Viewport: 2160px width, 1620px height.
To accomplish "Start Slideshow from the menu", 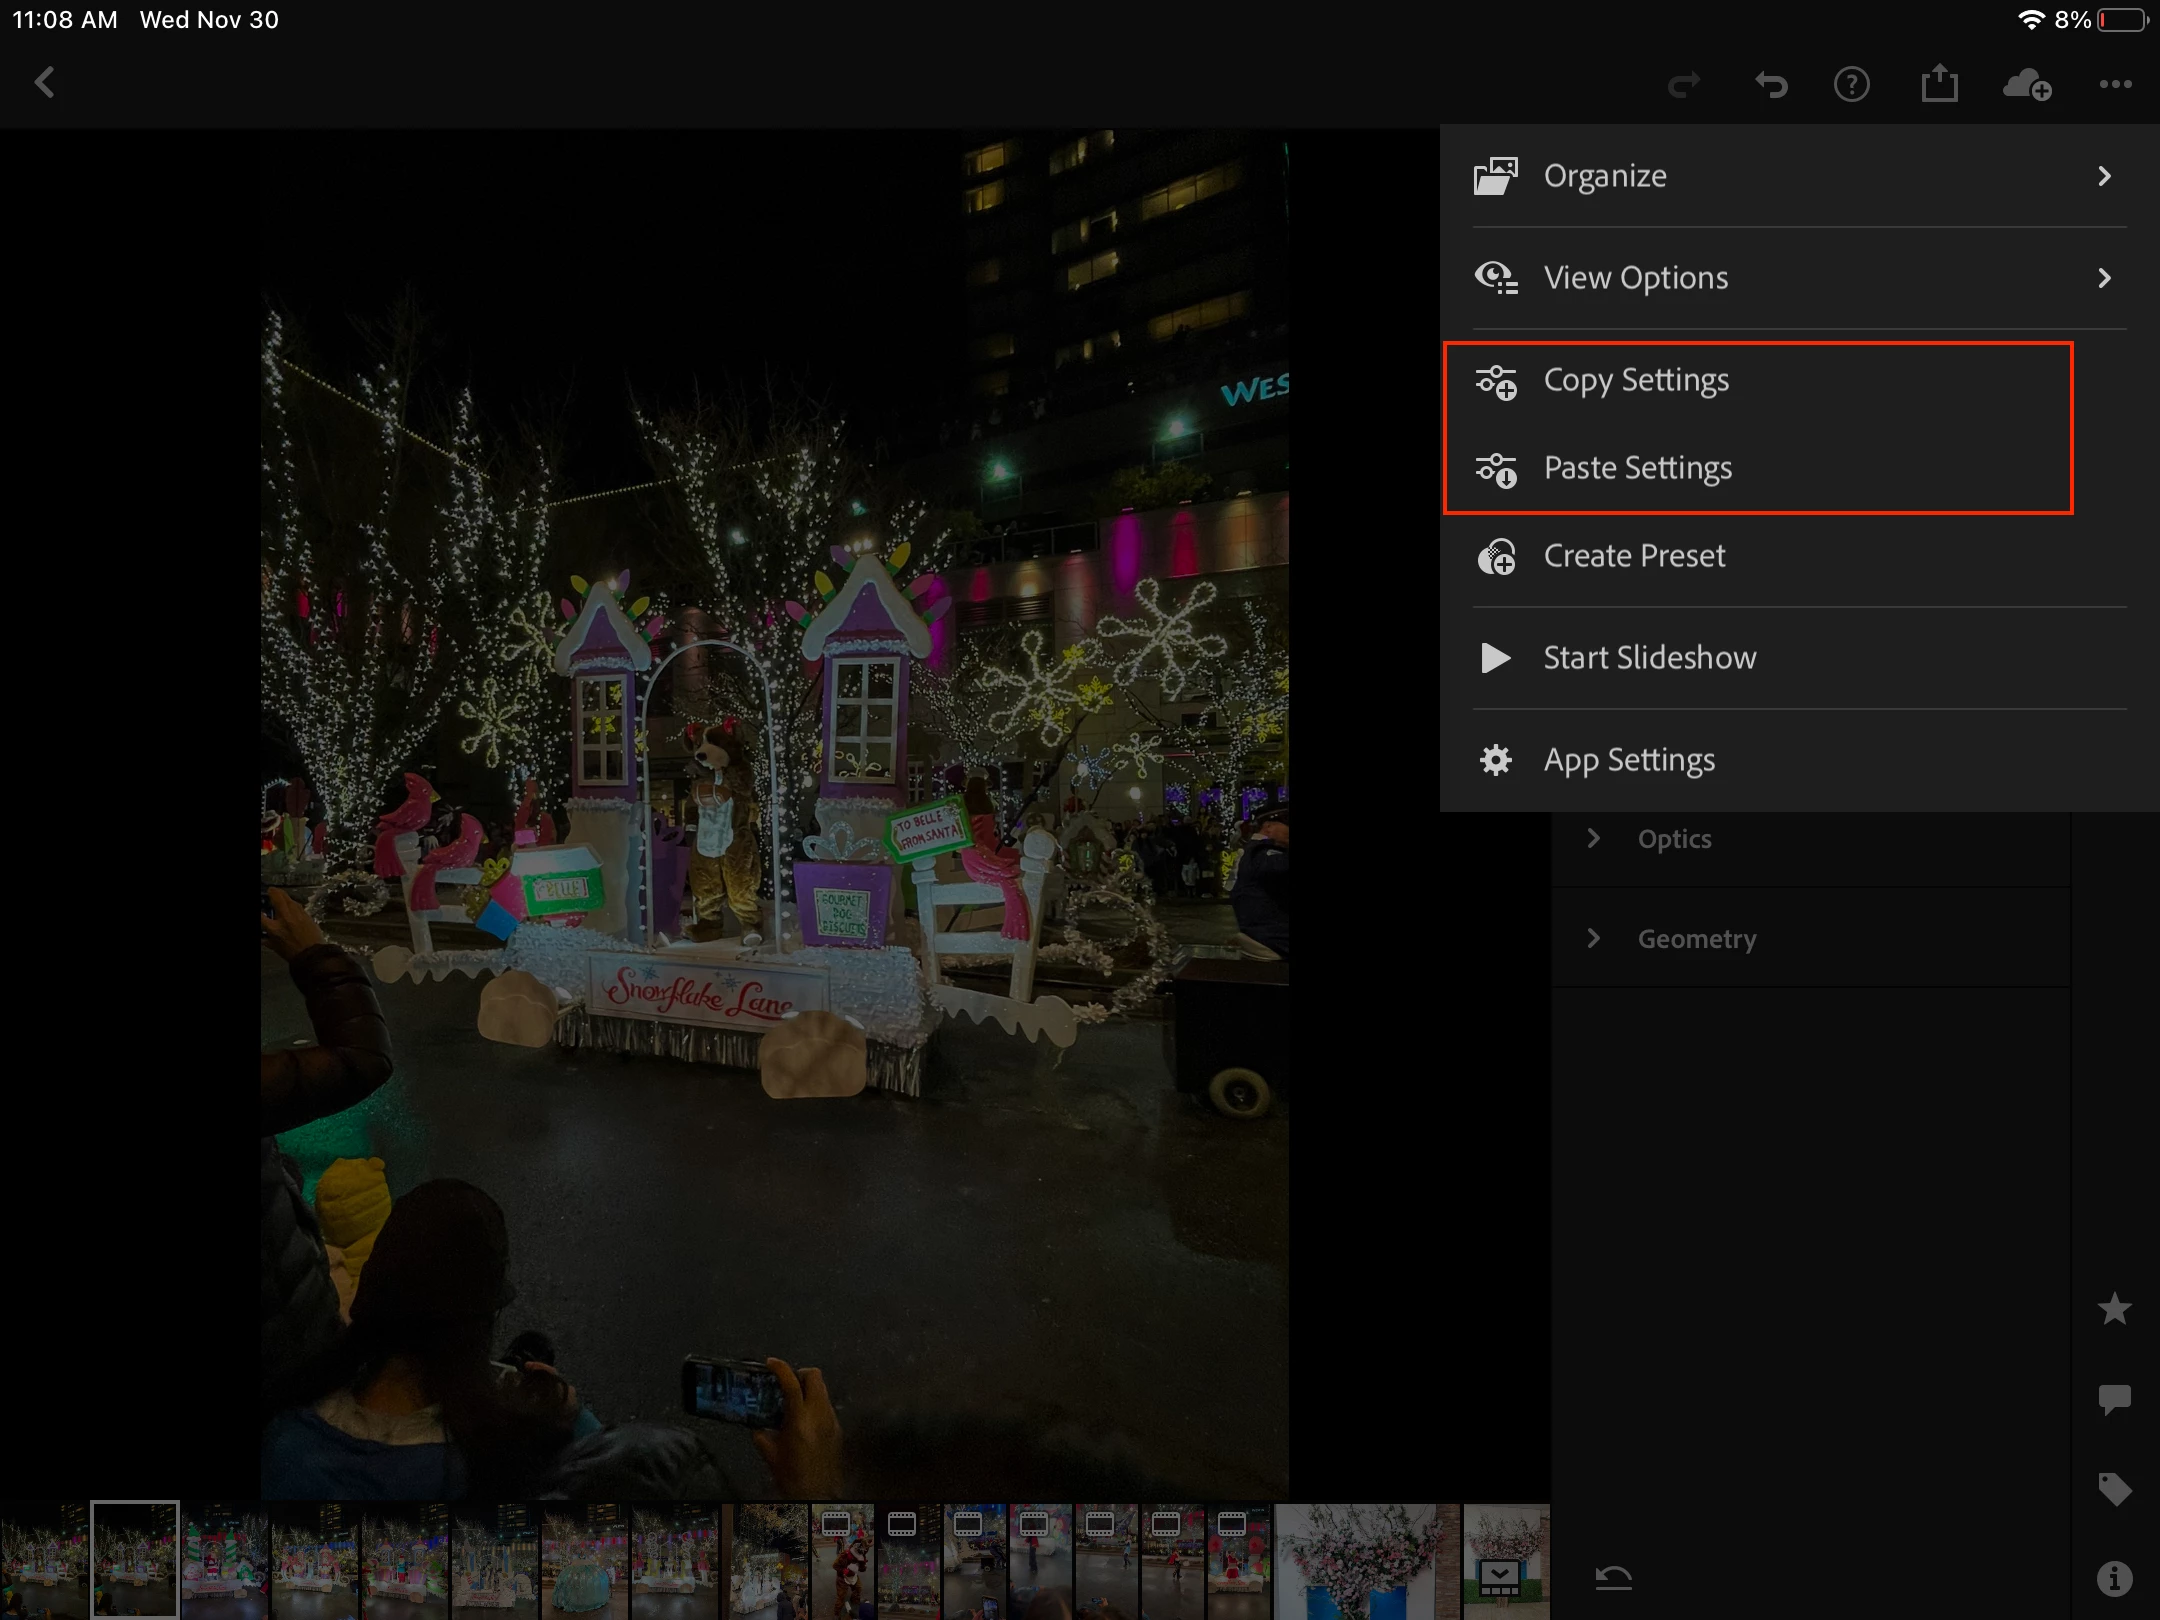I will [1649, 658].
